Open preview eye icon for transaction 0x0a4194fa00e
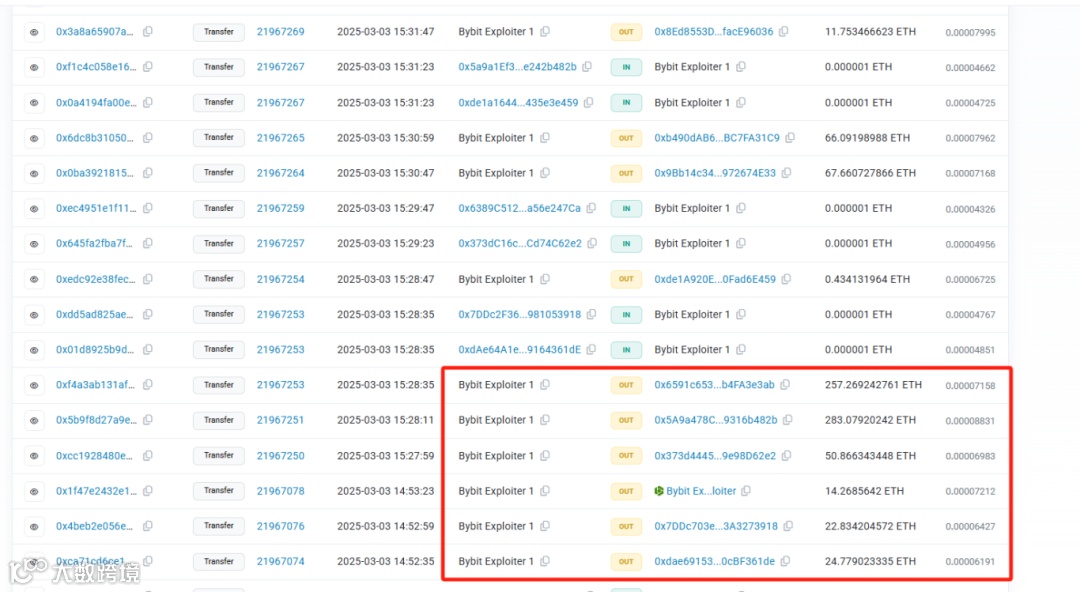This screenshot has width=1080, height=592. [34, 103]
